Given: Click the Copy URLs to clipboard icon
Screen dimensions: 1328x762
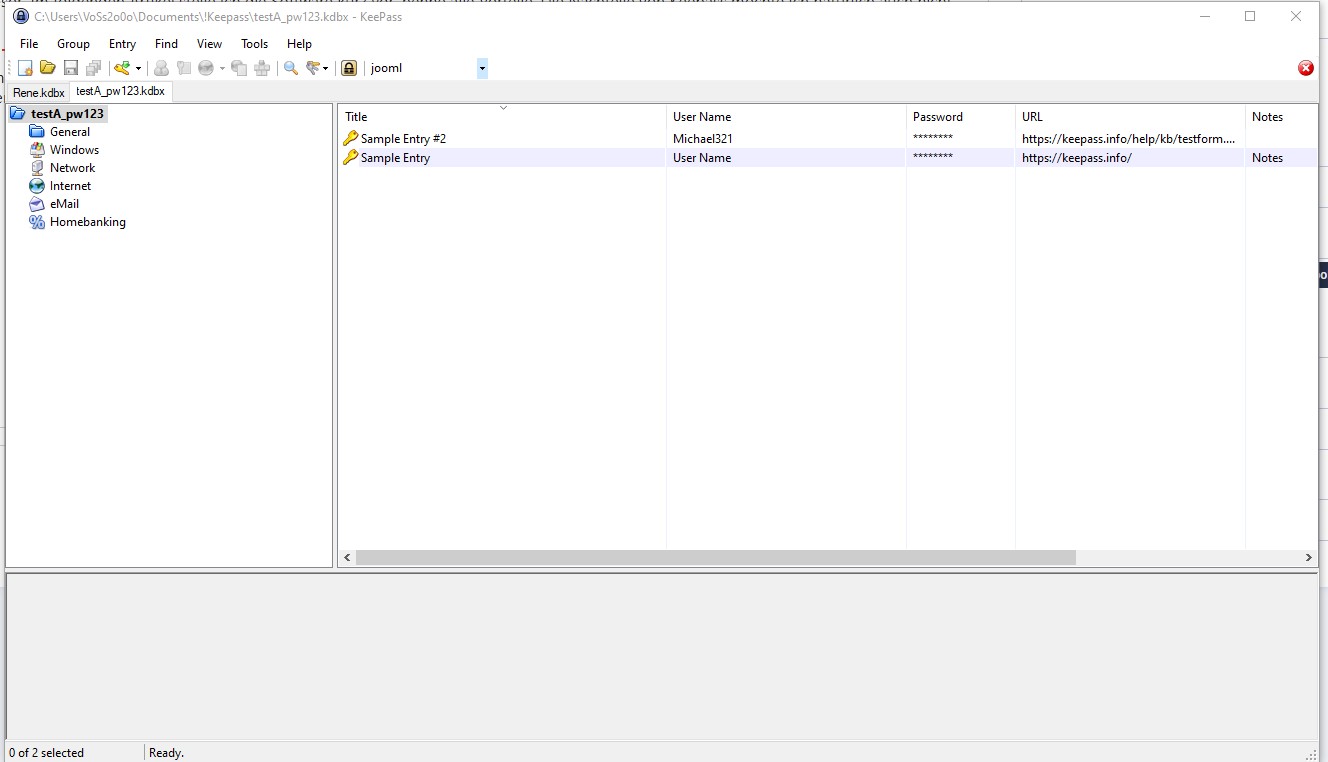Looking at the screenshot, I should tap(239, 68).
